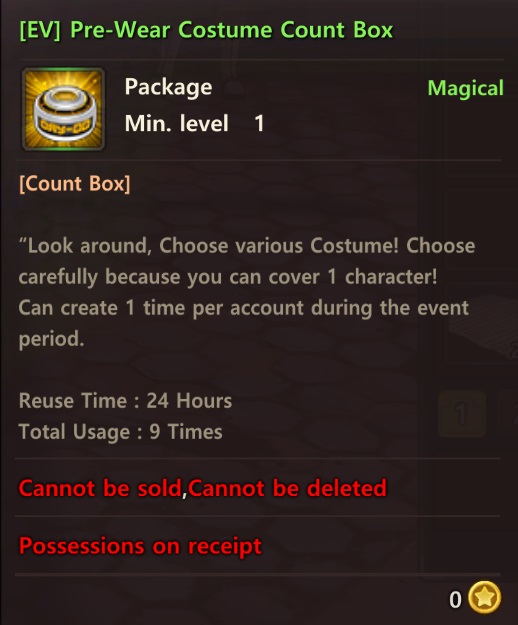The height and width of the screenshot is (625, 518).
Task: Click the faded slot number 1 behind tooltip
Action: (x=461, y=414)
